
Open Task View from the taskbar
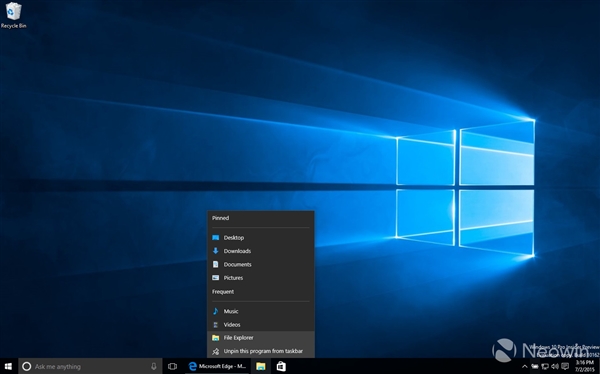tap(172, 366)
